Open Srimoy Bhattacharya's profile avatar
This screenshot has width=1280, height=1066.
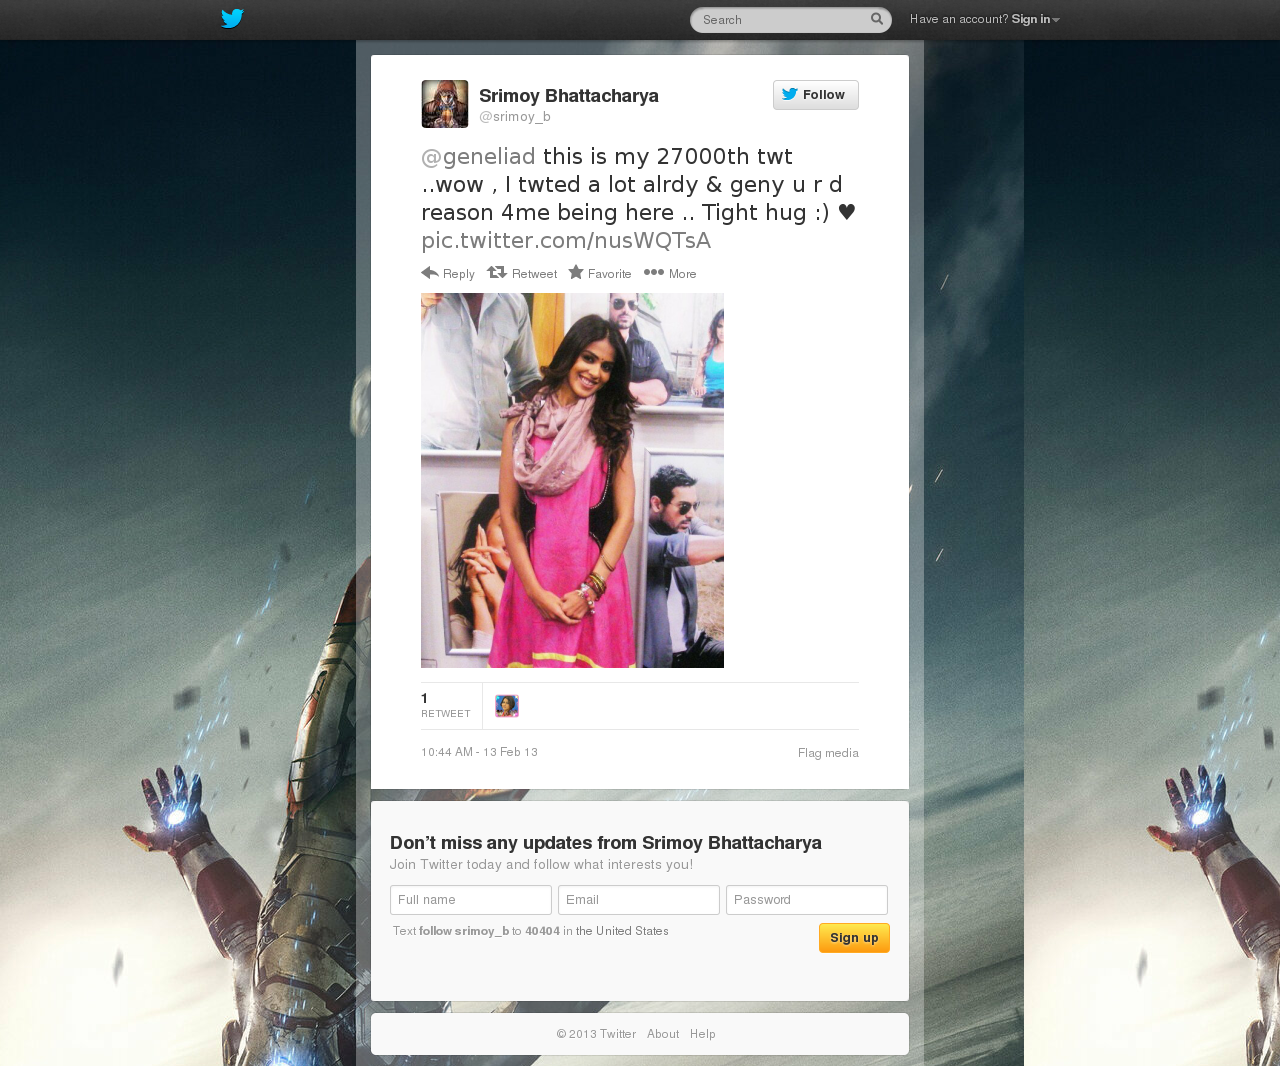point(445,104)
